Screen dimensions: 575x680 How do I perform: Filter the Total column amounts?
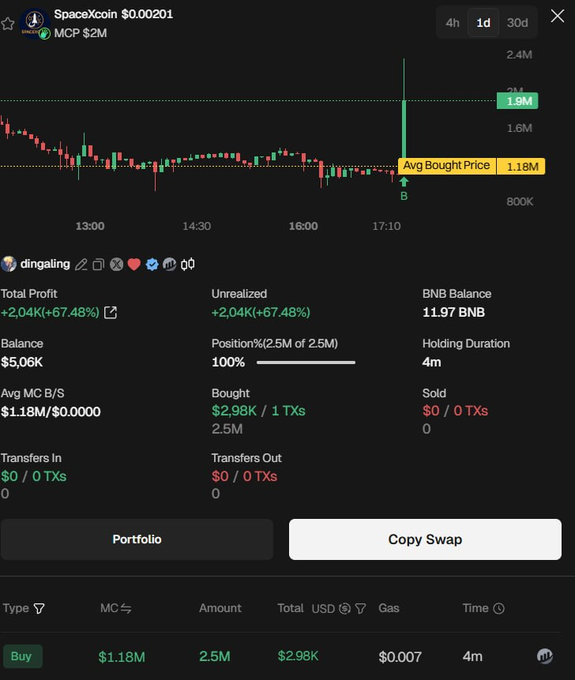click(x=360, y=608)
